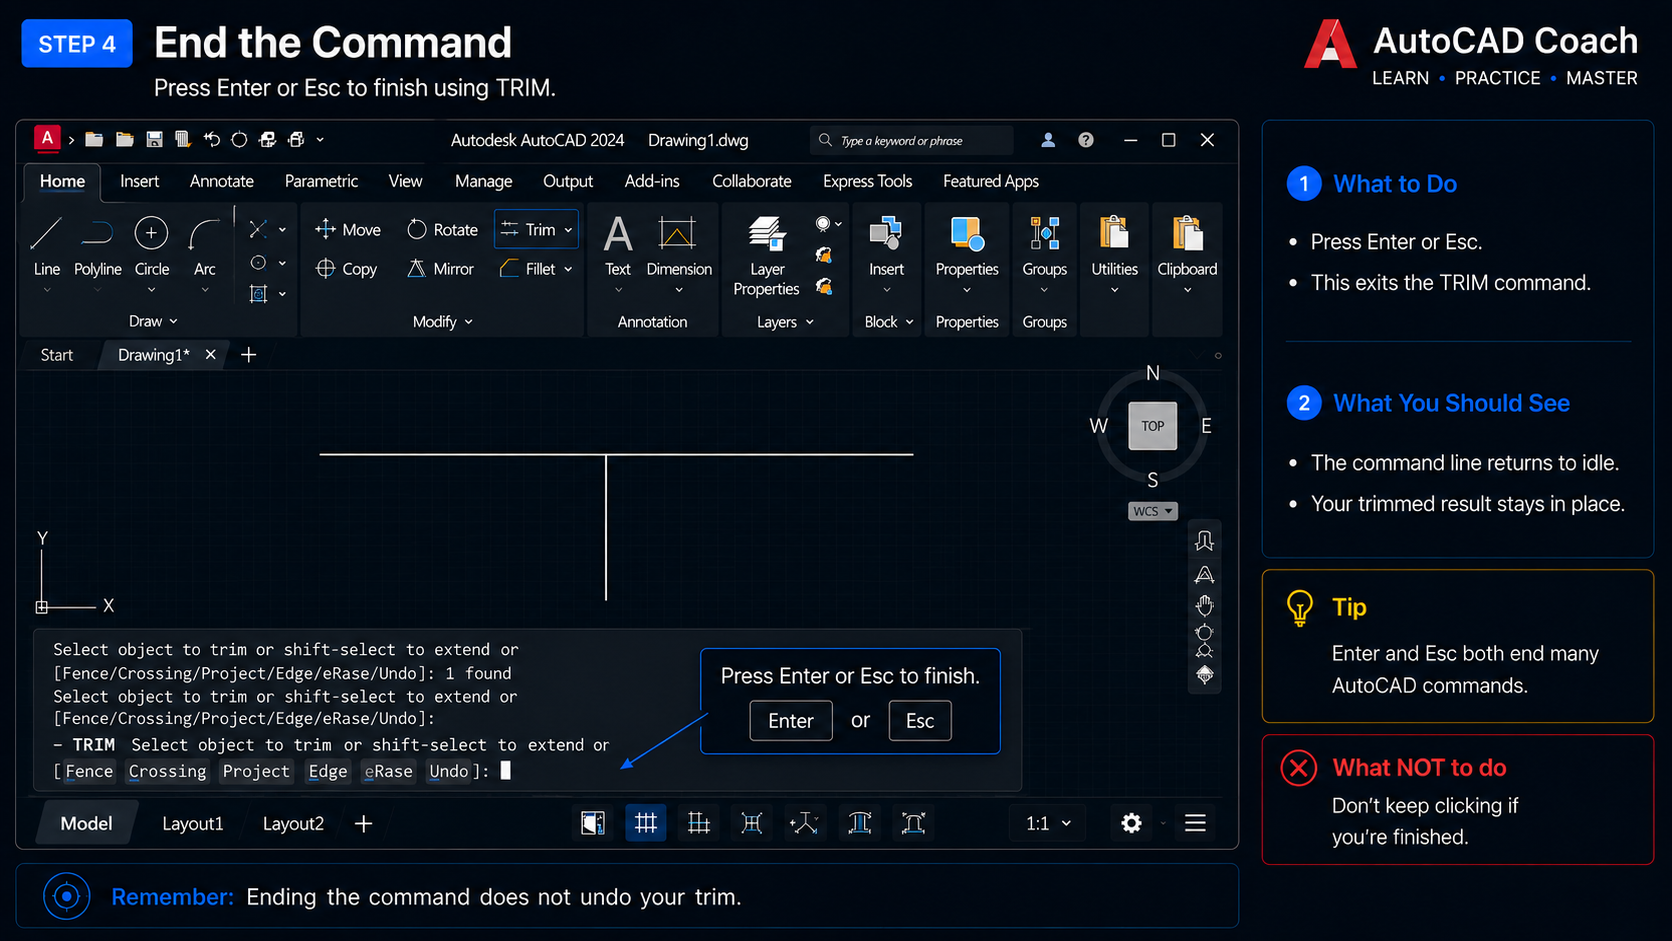The height and width of the screenshot is (941, 1672).
Task: Click the search keyword or phrase field
Action: click(911, 140)
